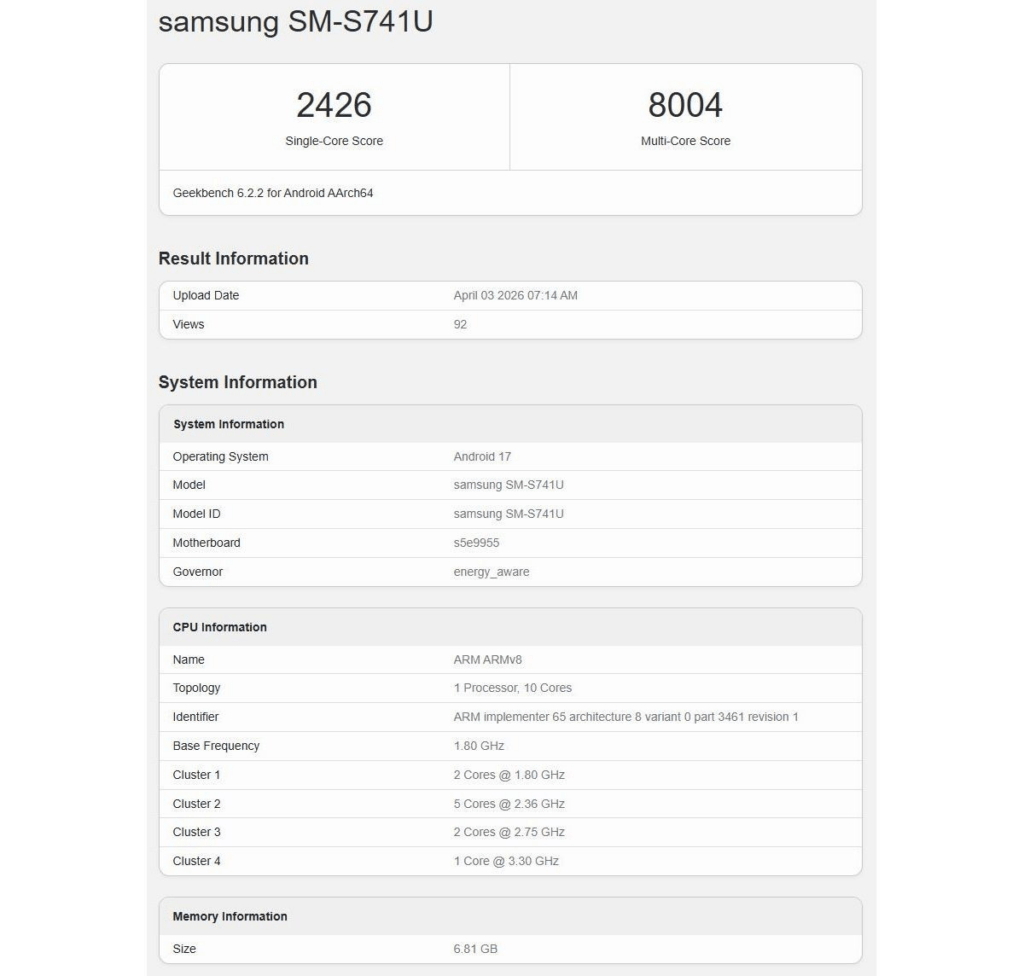Click the System Information section heading
This screenshot has height=976, width=1024.
tap(237, 382)
